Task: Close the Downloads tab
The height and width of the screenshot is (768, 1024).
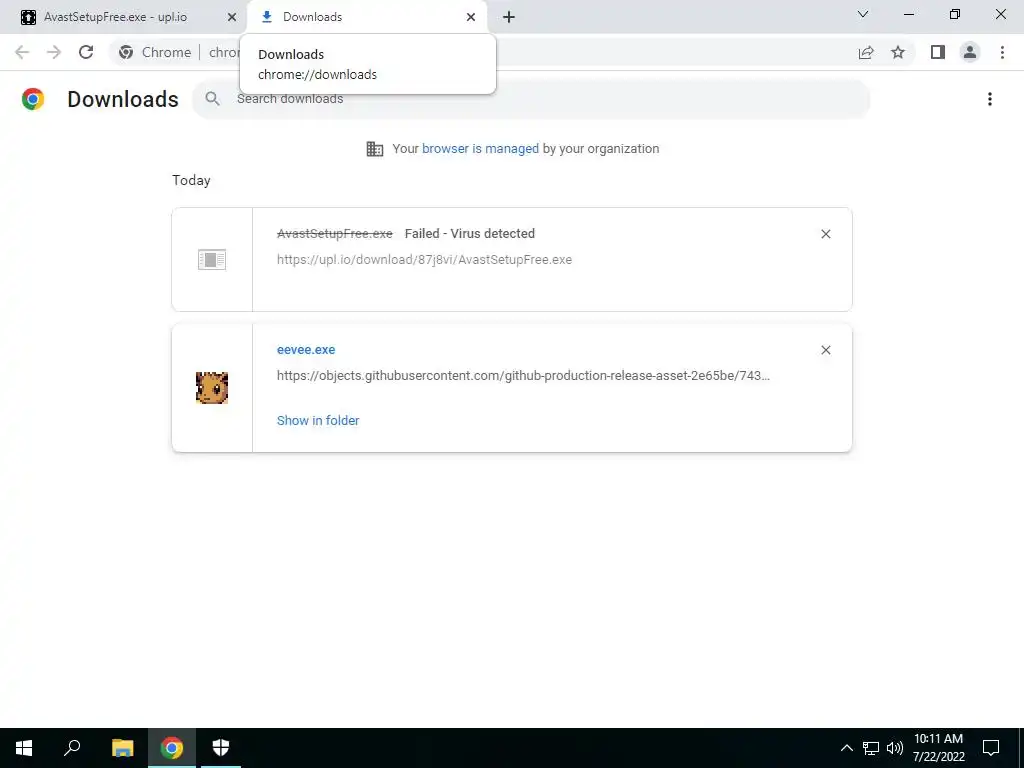Action: pyautogui.click(x=471, y=17)
